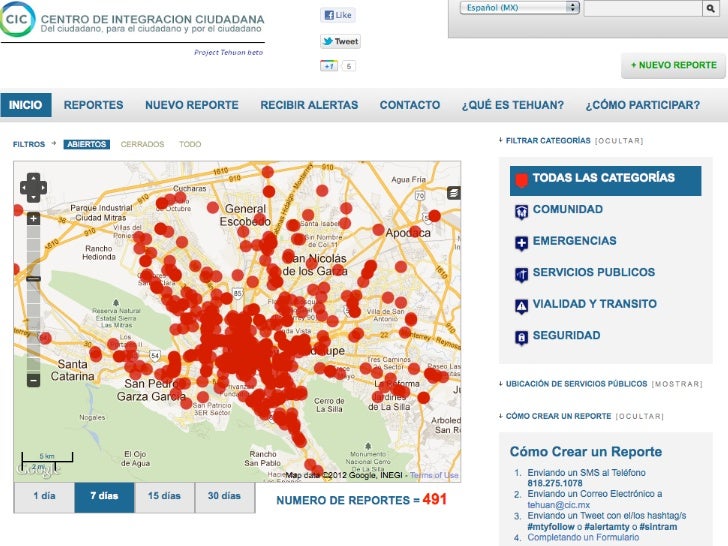
Task: Open the ¿Cómo Participar? page
Action: (643, 105)
